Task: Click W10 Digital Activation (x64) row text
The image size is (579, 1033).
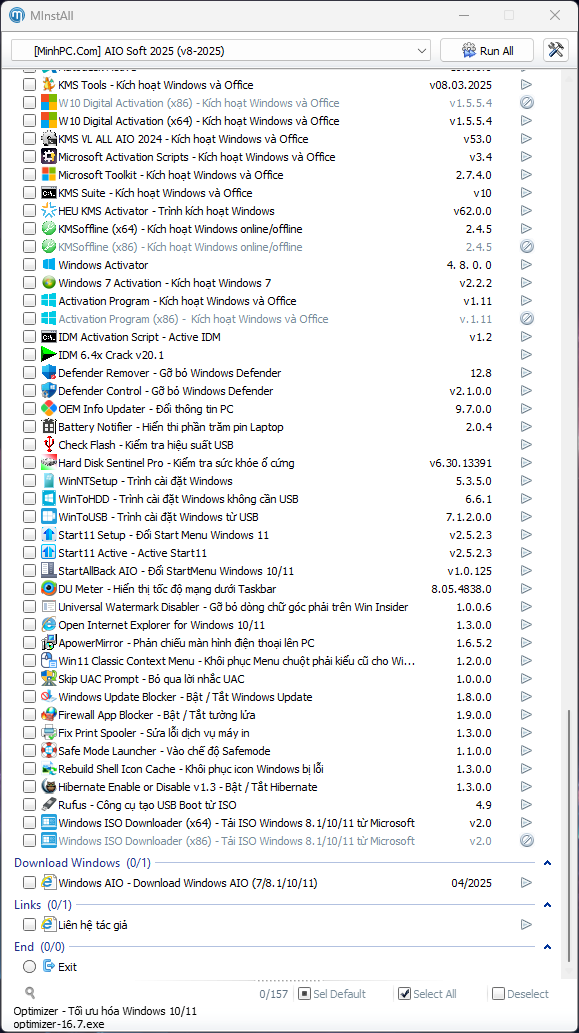Action: (199, 121)
